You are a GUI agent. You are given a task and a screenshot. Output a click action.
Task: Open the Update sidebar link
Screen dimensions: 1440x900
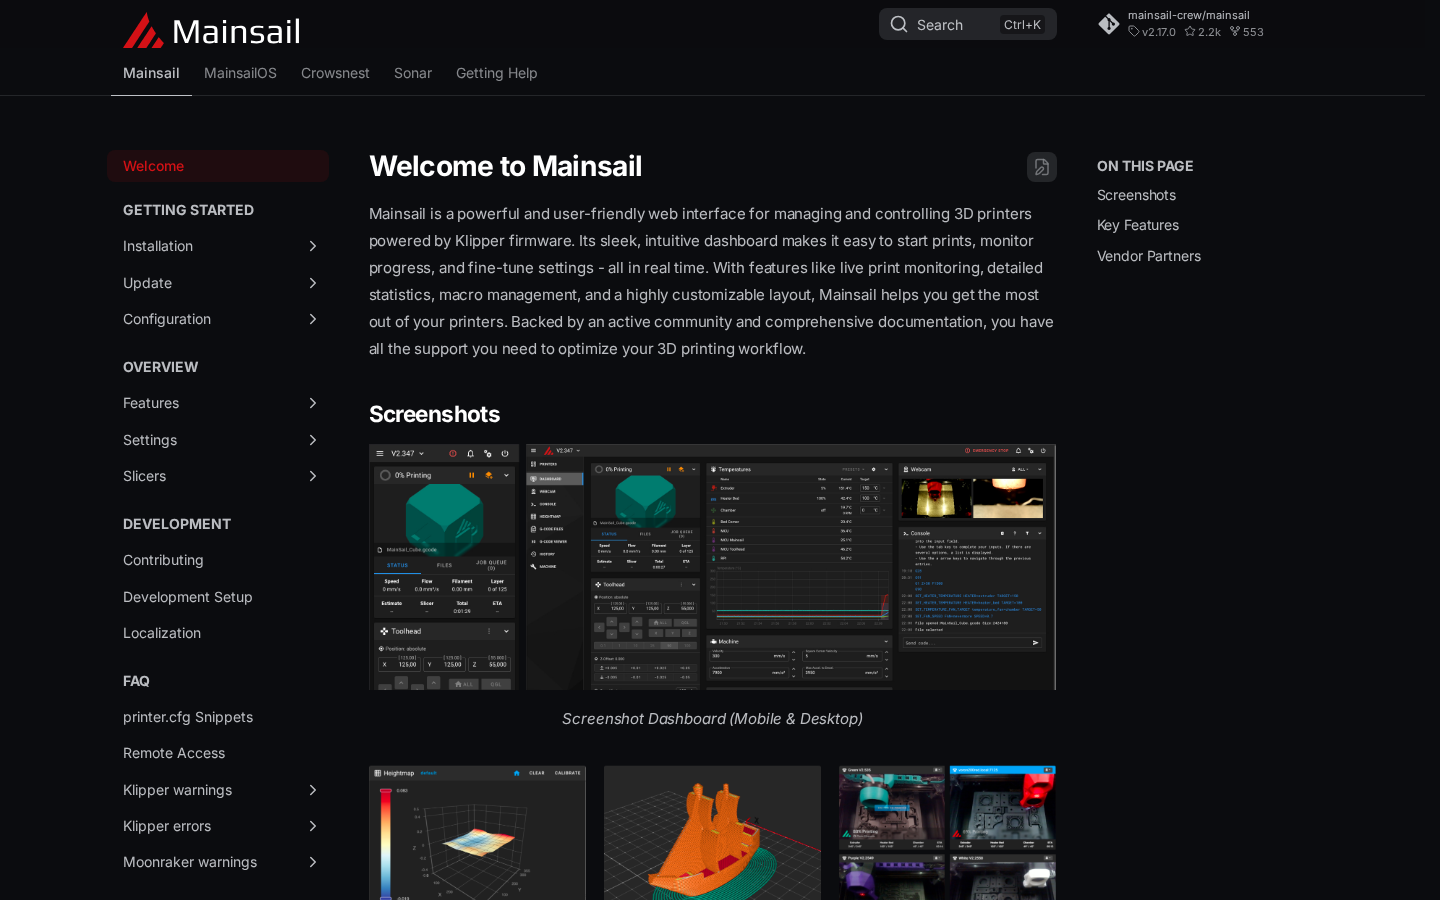(x=147, y=283)
